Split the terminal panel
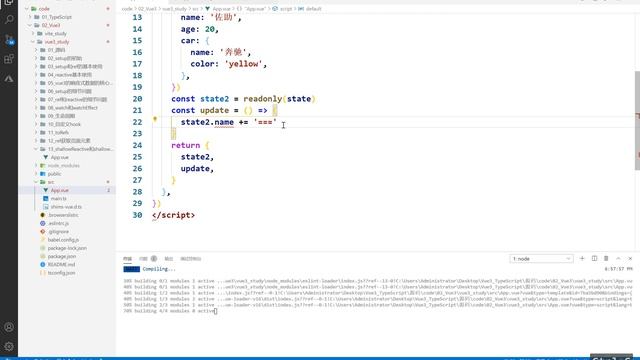640x360 pixels. tap(594, 258)
